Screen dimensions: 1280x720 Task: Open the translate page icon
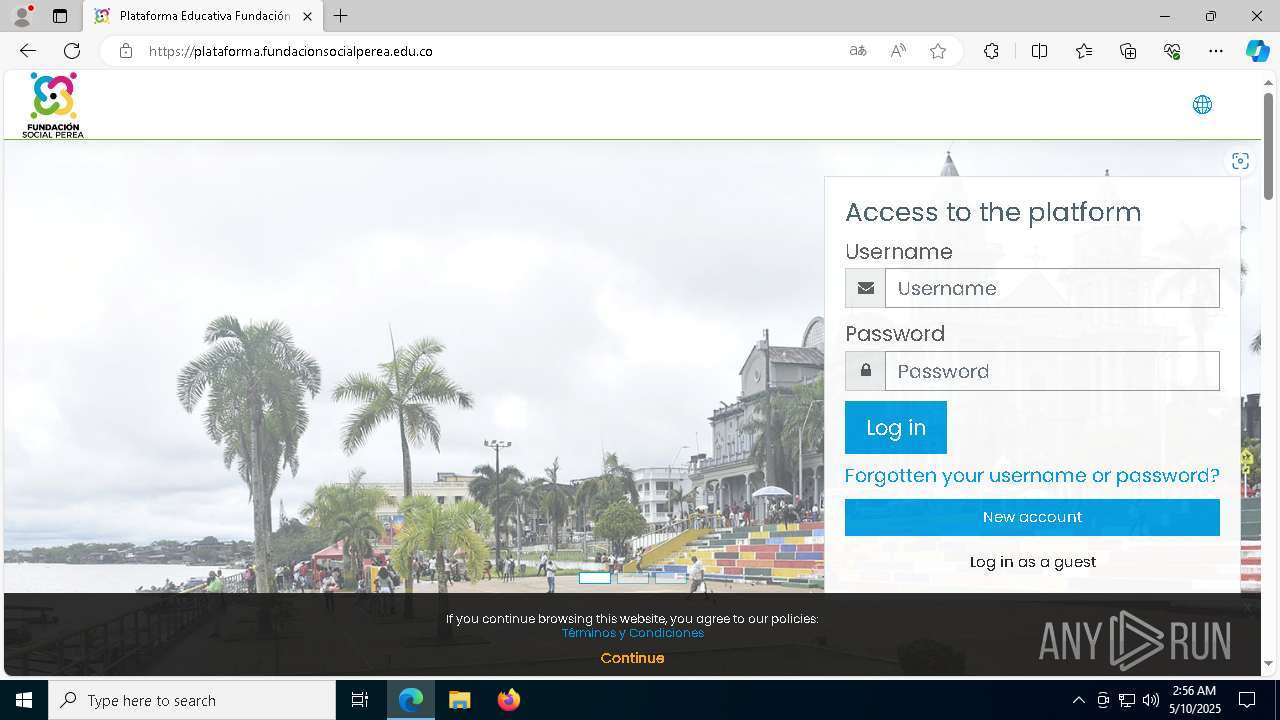(858, 51)
